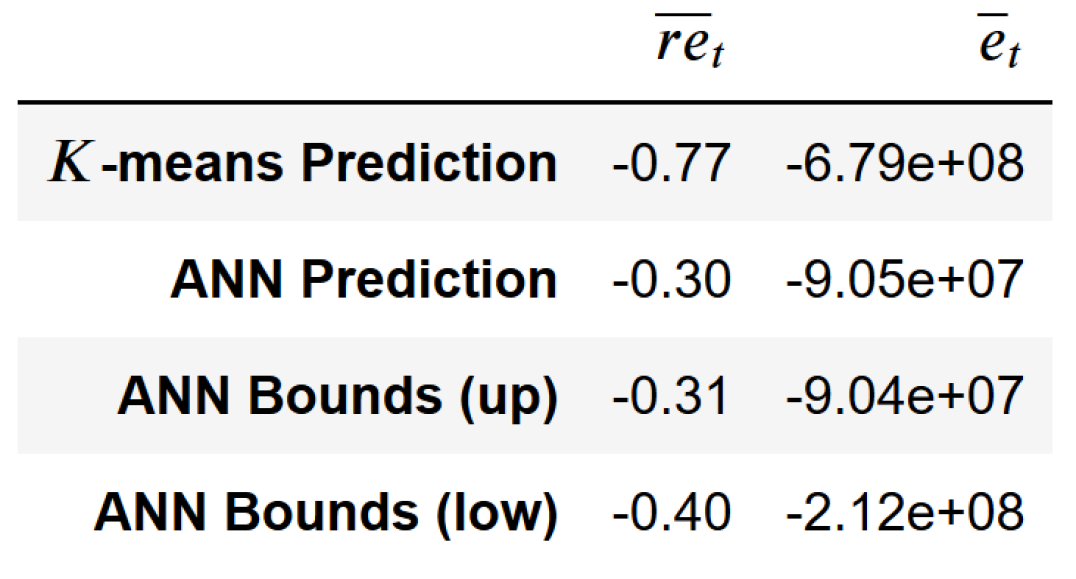Screen dimensions: 1076x579
Task: Click the -6.79e+08 value cell
Action: pyautogui.click(x=905, y=163)
